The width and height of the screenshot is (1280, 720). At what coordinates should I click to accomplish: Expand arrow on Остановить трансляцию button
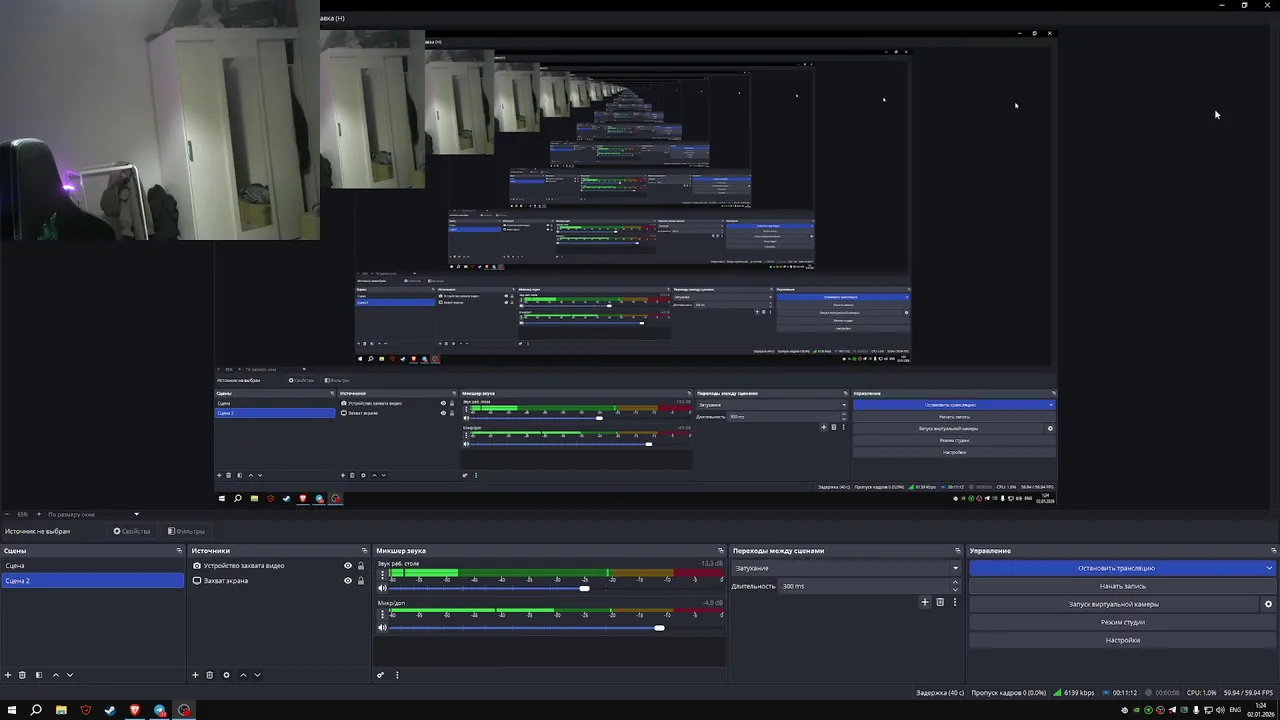pyautogui.click(x=1269, y=568)
